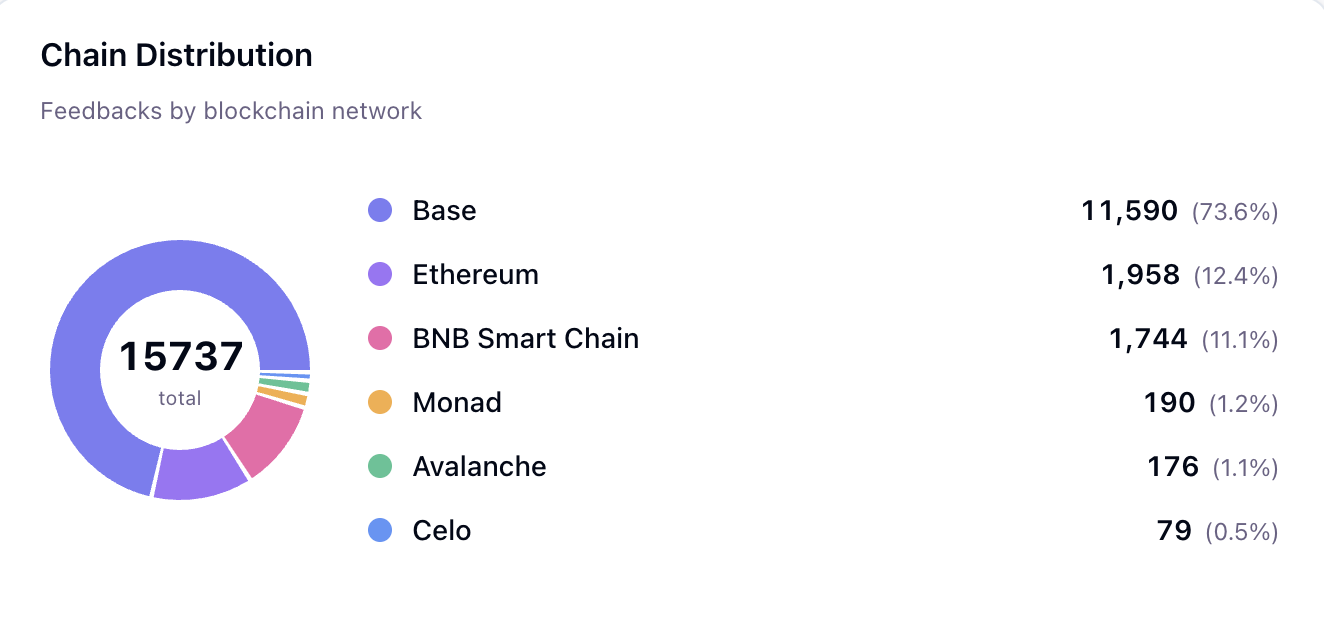The width and height of the screenshot is (1324, 634).
Task: Click the 15737 total in donut center
Action: tap(181, 357)
